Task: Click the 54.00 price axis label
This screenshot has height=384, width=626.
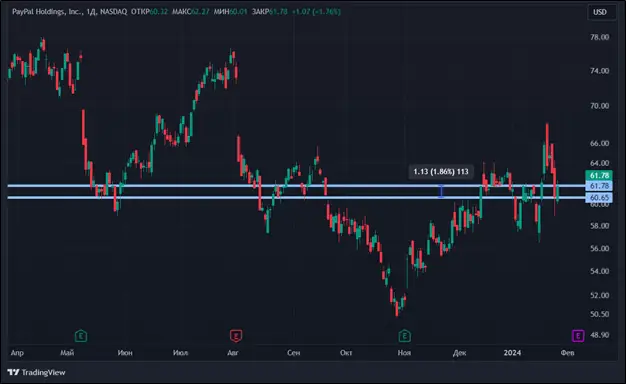Action: point(600,271)
